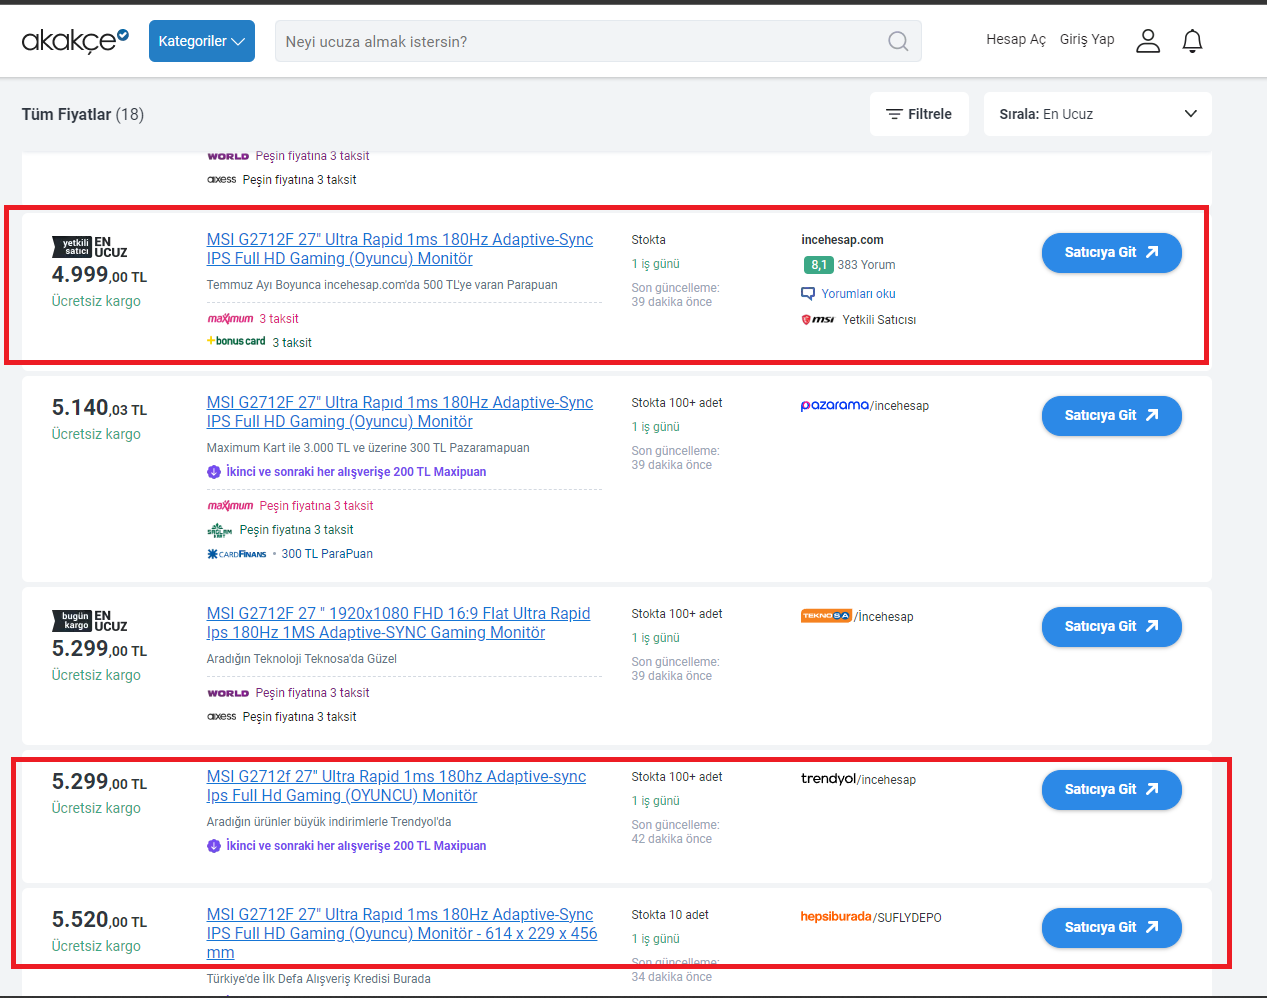1267x998 pixels.
Task: Open the Hesap Aç link
Action: [1016, 39]
